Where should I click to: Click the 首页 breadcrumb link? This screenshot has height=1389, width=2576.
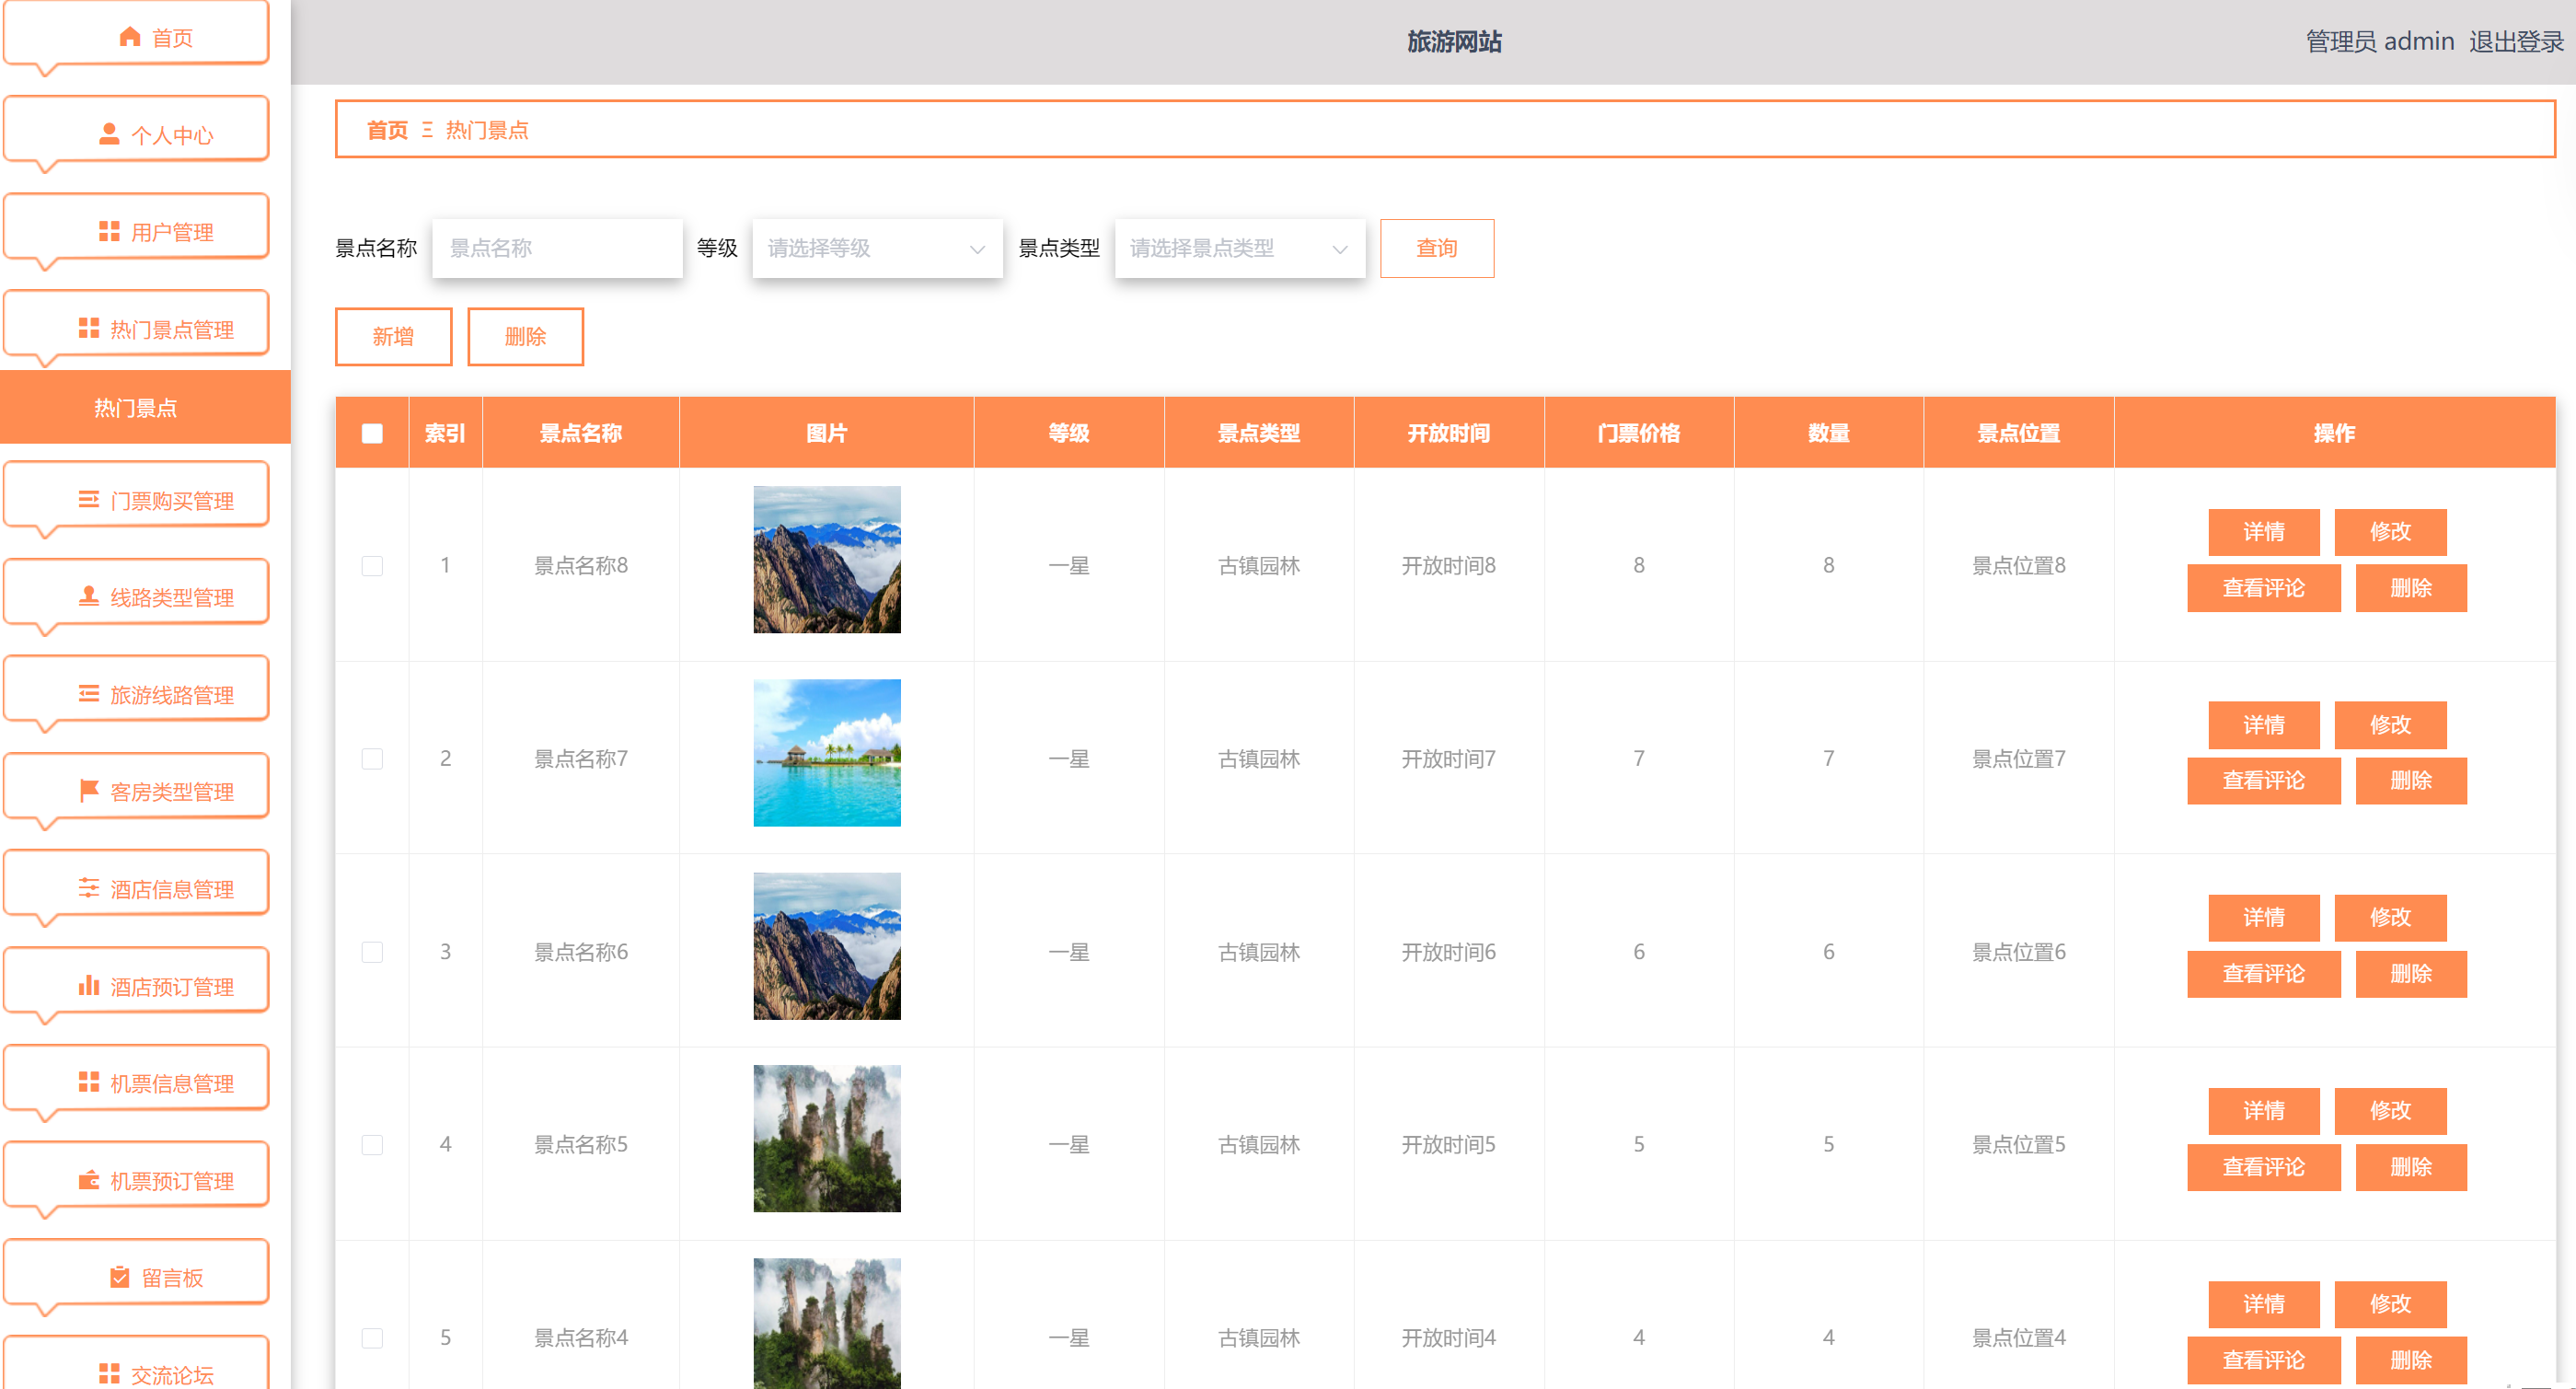pyautogui.click(x=387, y=130)
